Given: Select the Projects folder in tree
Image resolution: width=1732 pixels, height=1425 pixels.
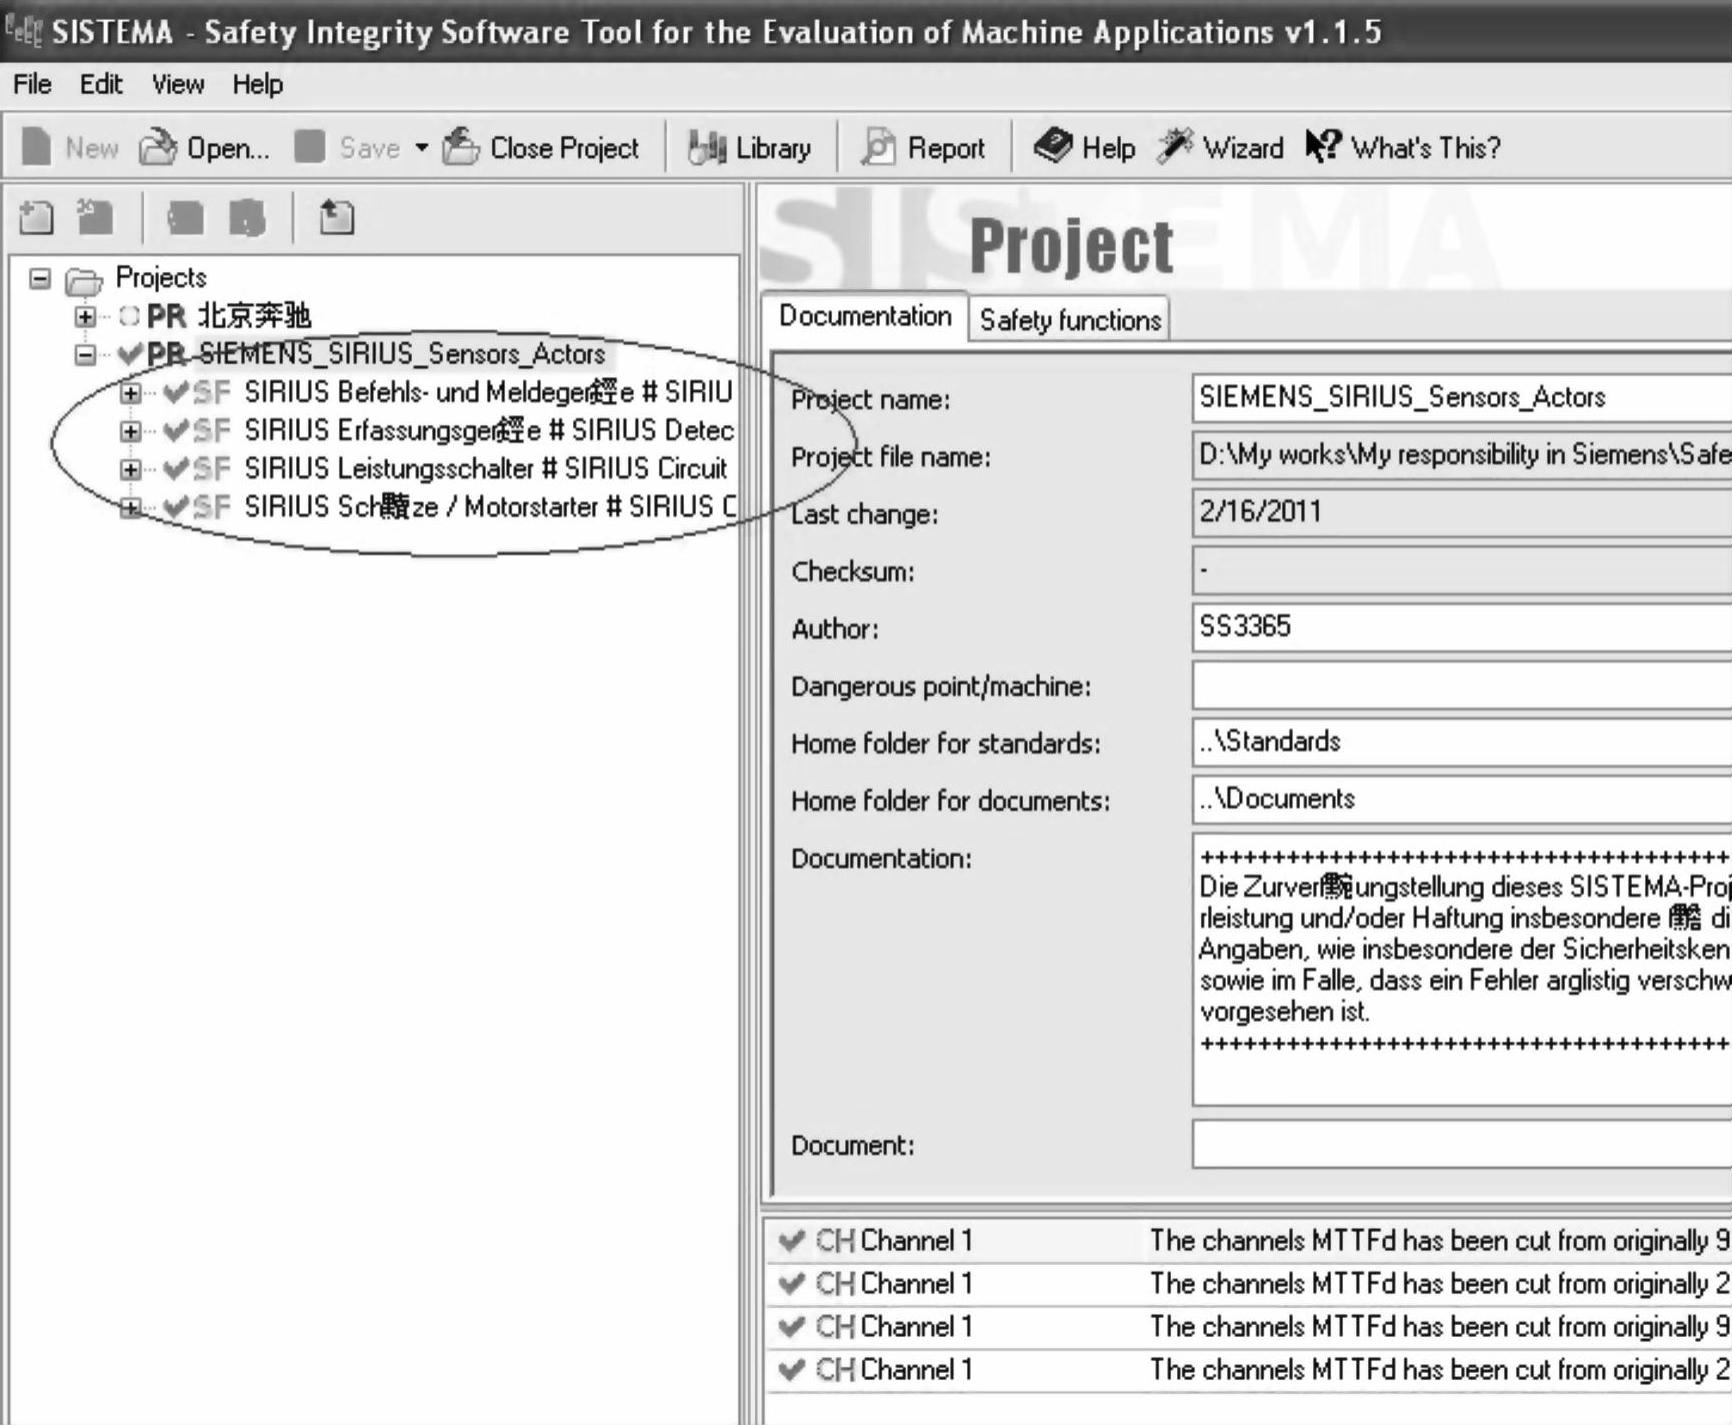Looking at the screenshot, I should tap(161, 277).
